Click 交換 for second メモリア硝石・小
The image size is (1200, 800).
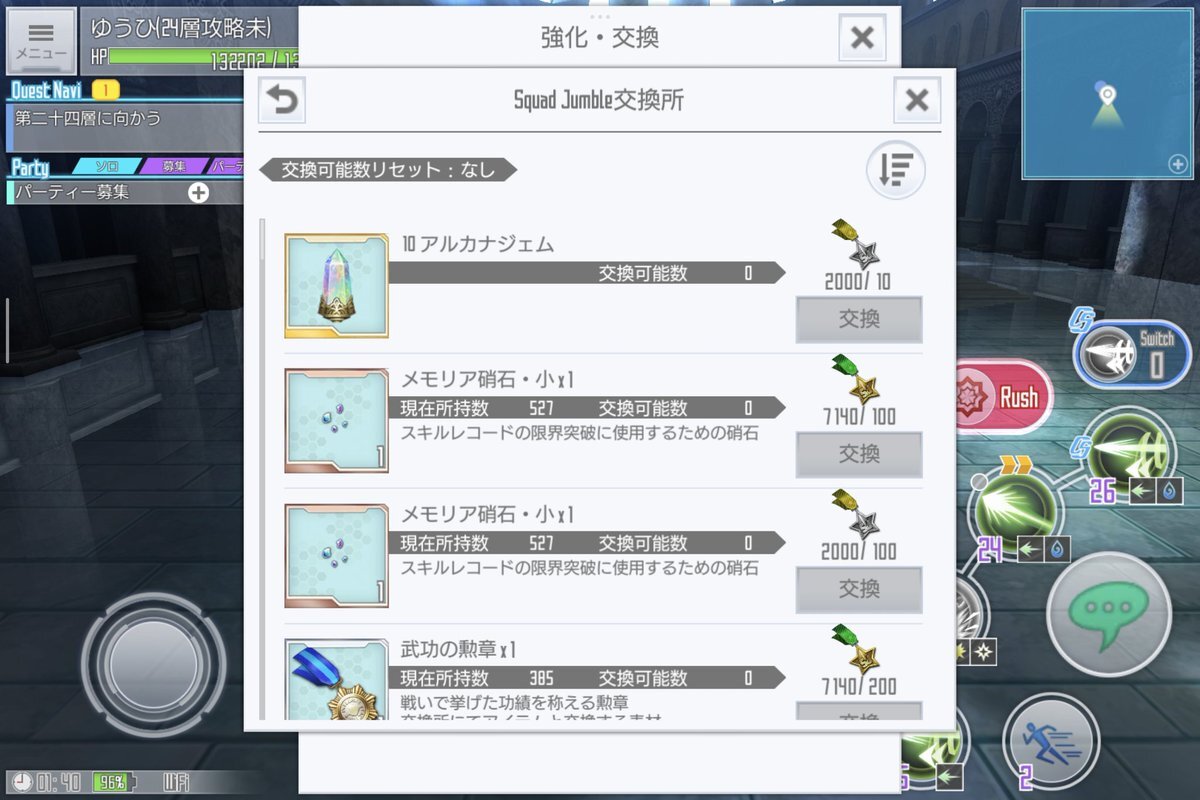tap(859, 589)
